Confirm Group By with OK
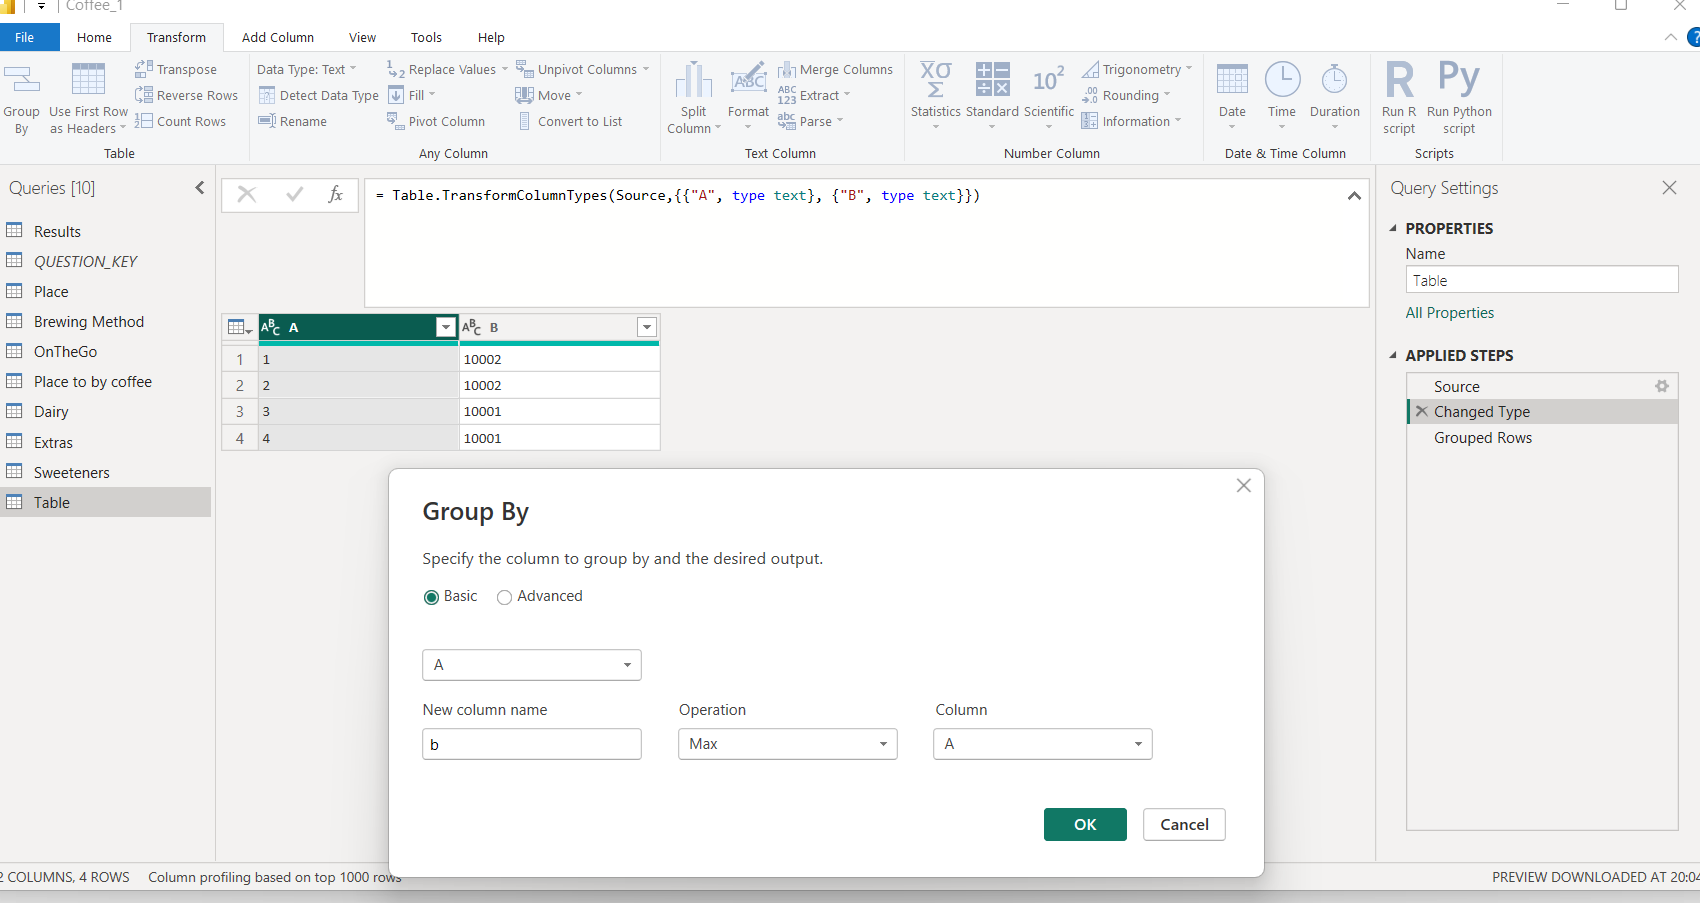This screenshot has height=903, width=1700. point(1085,824)
